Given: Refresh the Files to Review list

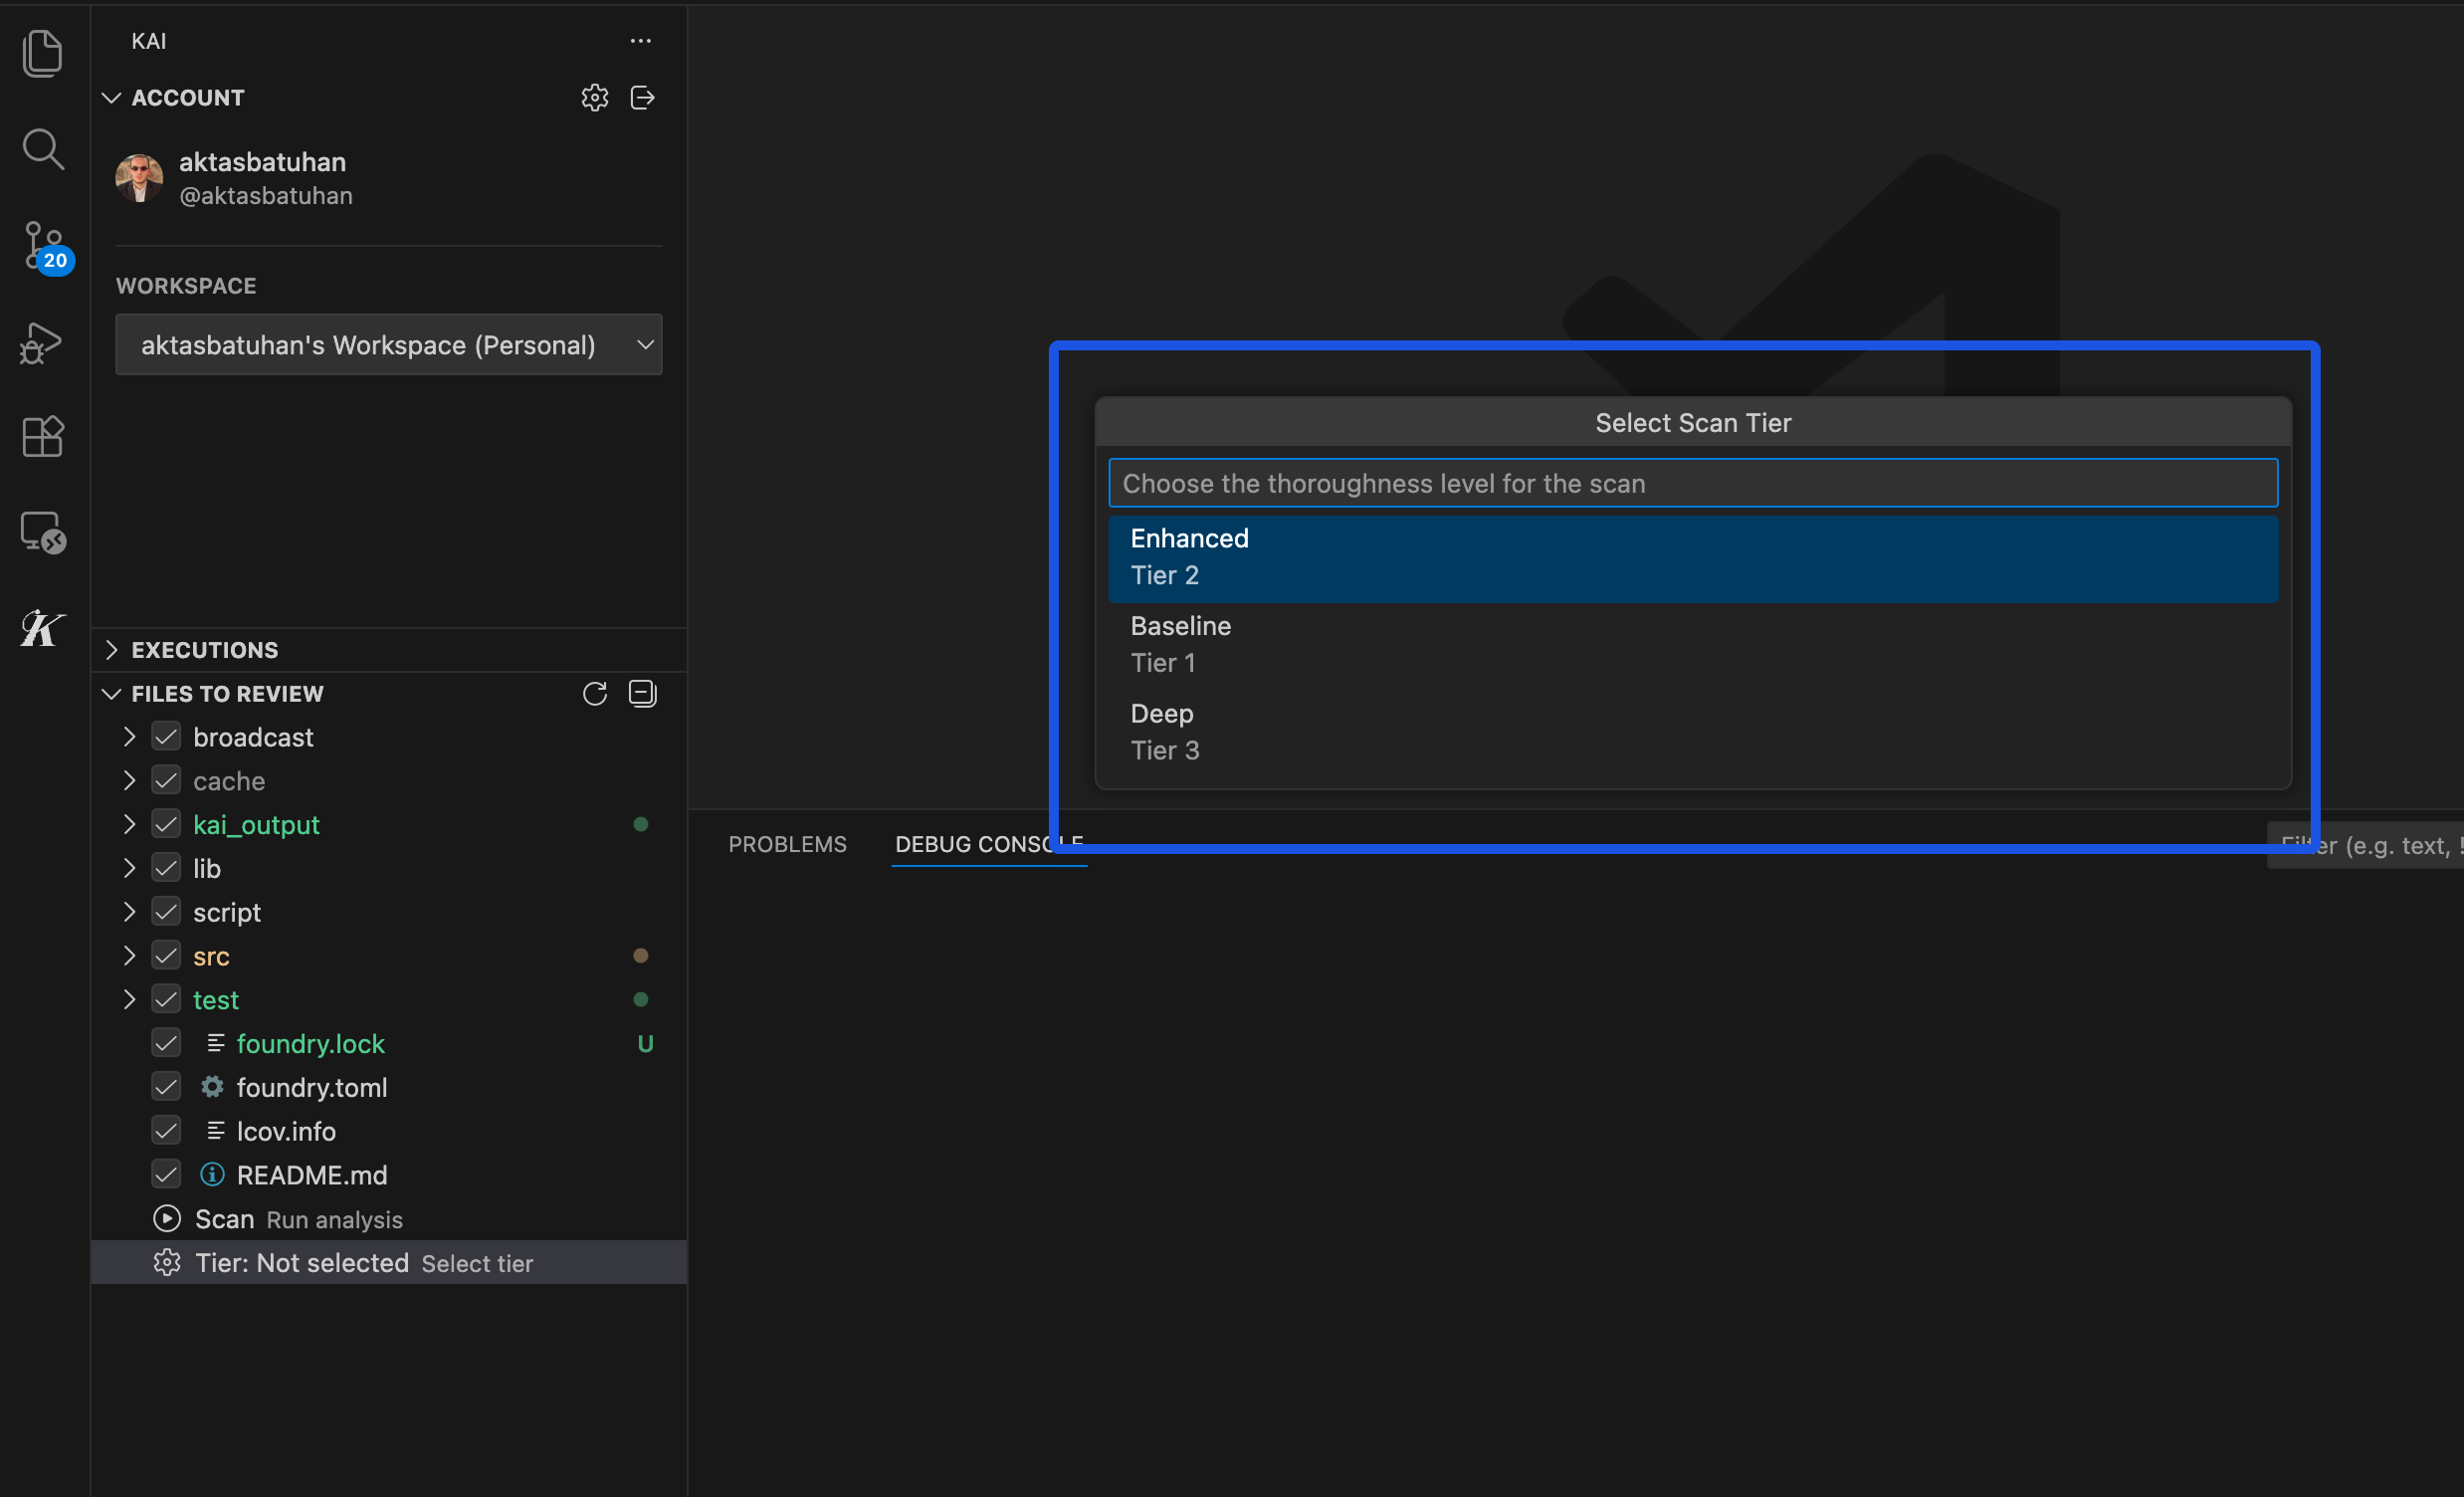Looking at the screenshot, I should (x=594, y=694).
